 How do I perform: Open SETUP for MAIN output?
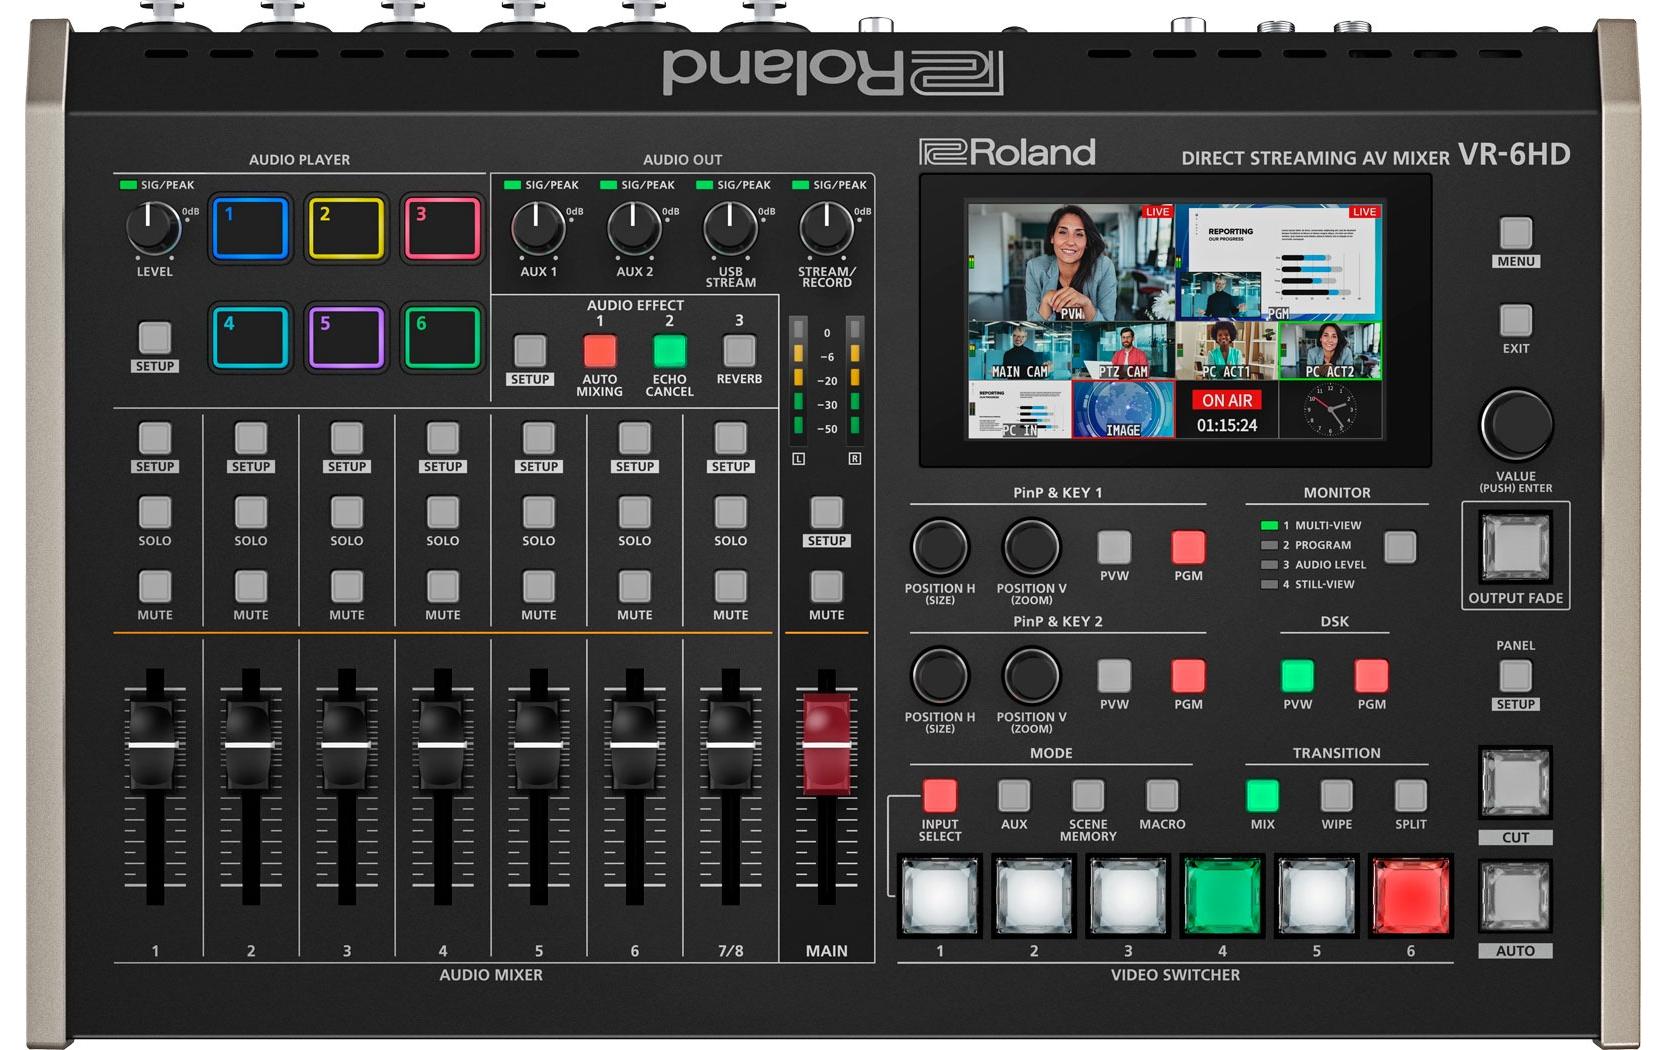pos(826,512)
